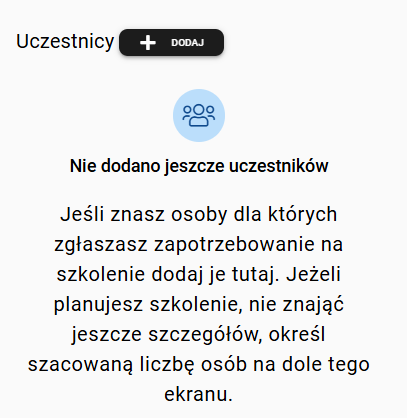Click the 'Nie dodano jeszcze uczestników' heading
Image resolution: width=407 pixels, height=418 pixels.
[199, 166]
